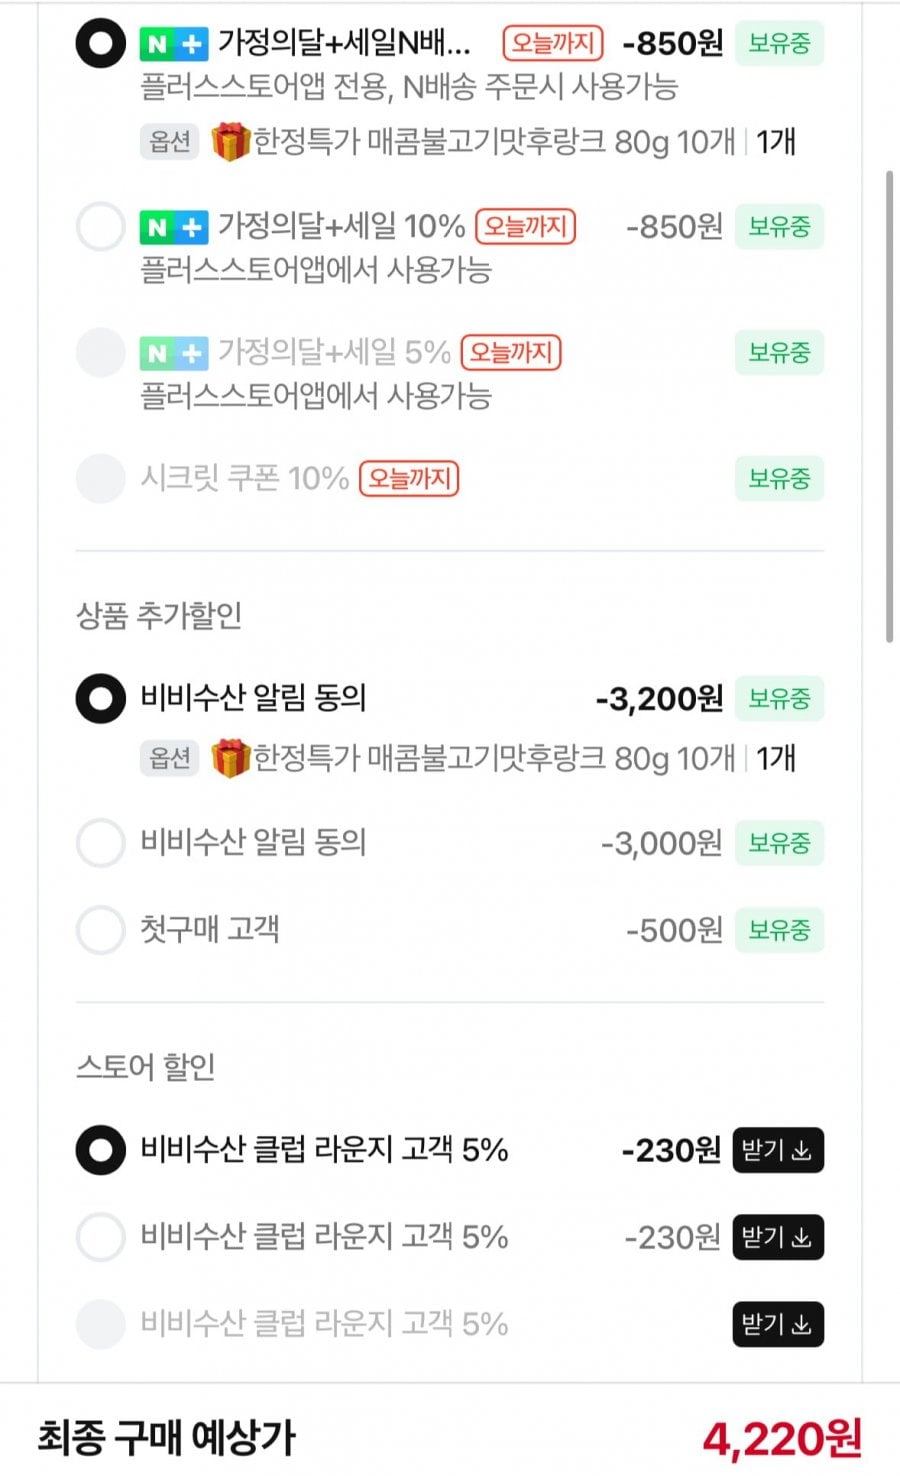Screen dimensions: 900x1476
Task: Select the second 클럽 라운지 고객 5% radio
Action: pyautogui.click(x=101, y=1237)
